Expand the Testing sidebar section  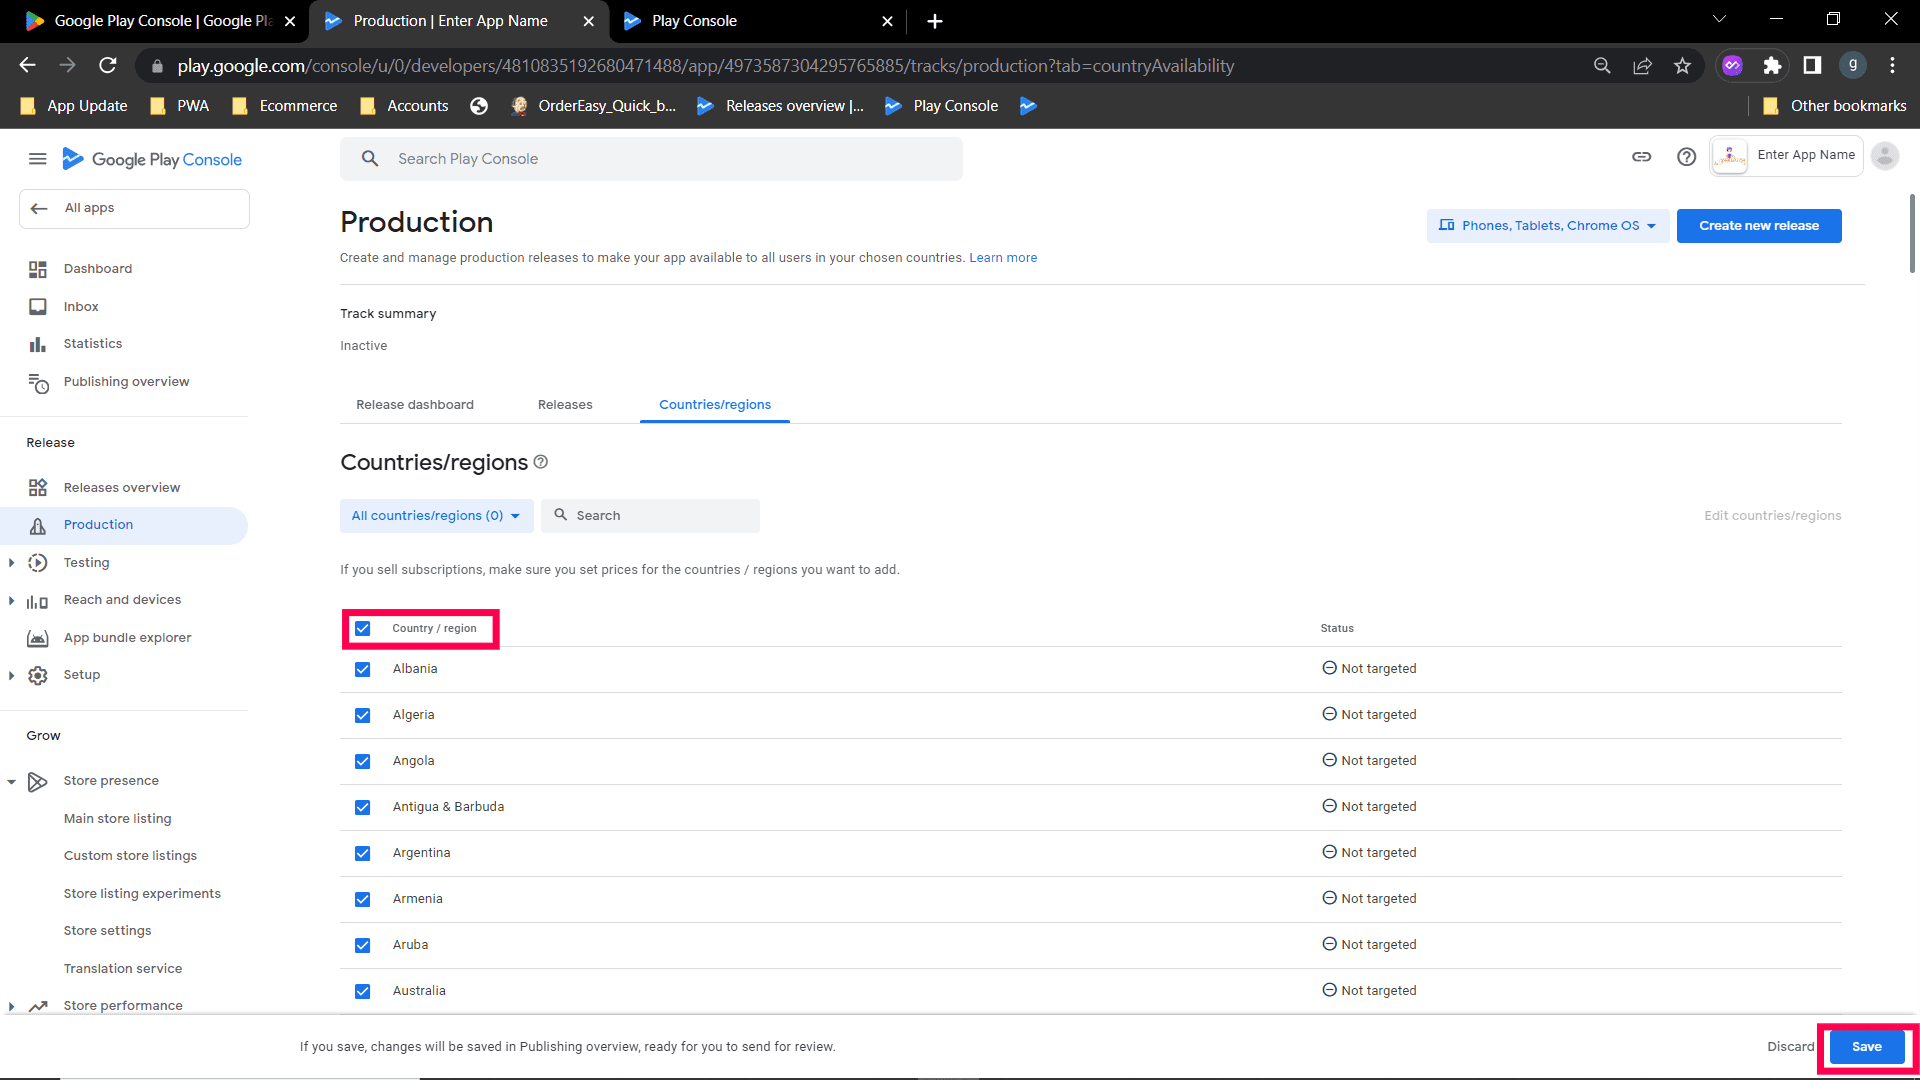click(x=11, y=563)
